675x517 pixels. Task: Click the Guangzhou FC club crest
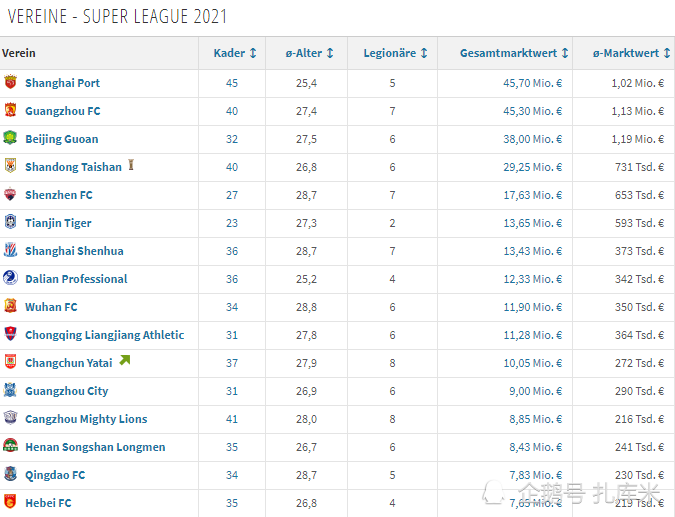10,110
